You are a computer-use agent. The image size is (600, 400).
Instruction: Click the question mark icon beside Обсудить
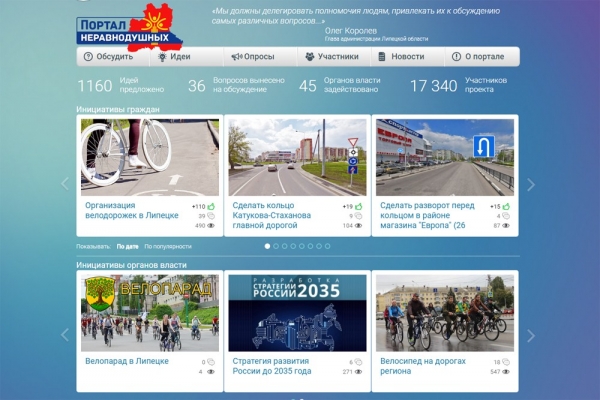coord(88,57)
